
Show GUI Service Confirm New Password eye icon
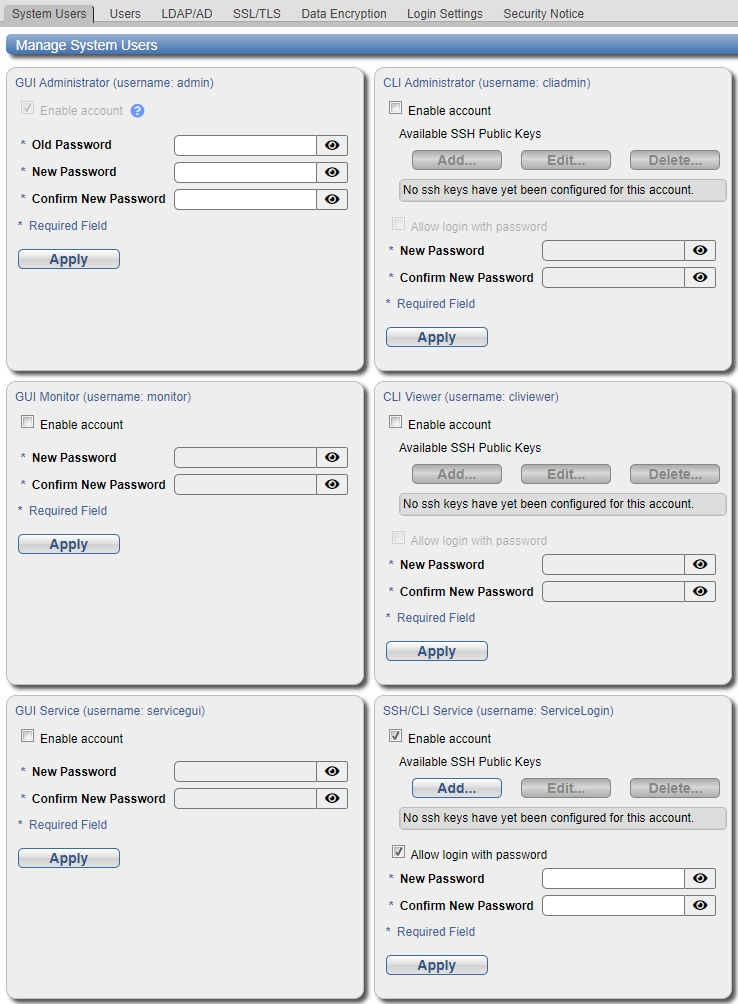coord(332,799)
